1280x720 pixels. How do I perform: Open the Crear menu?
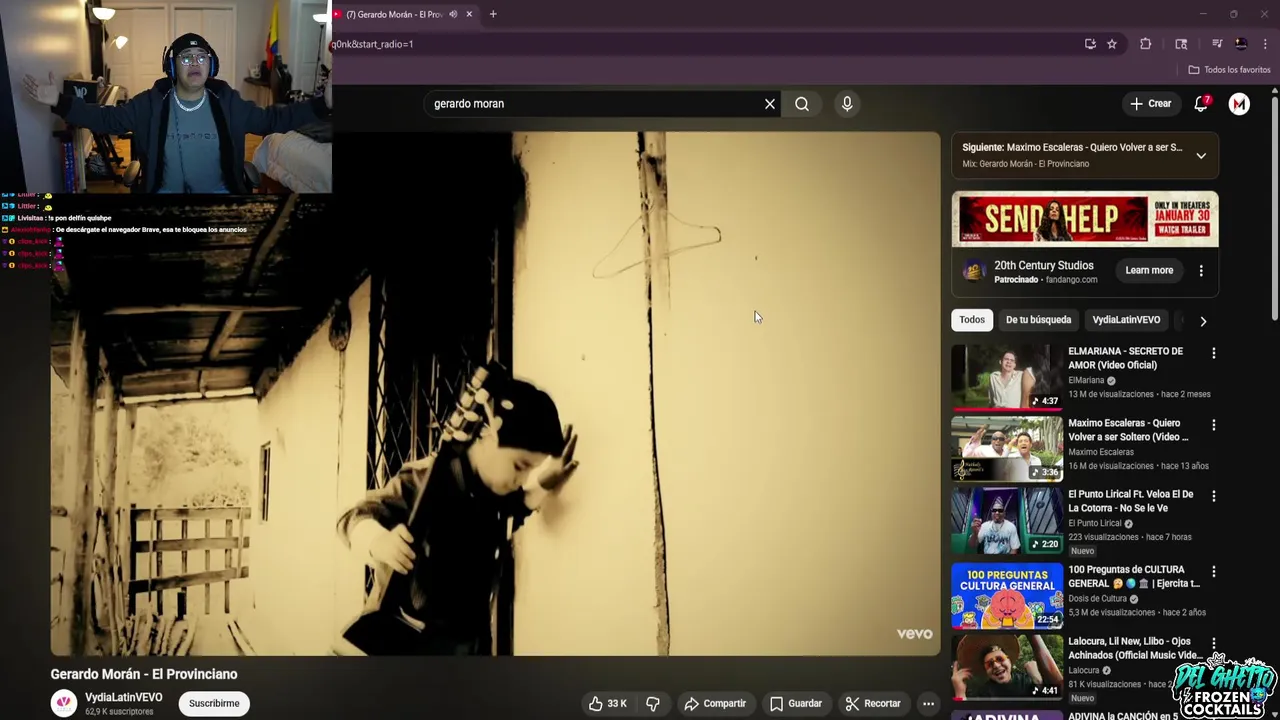coord(1150,104)
